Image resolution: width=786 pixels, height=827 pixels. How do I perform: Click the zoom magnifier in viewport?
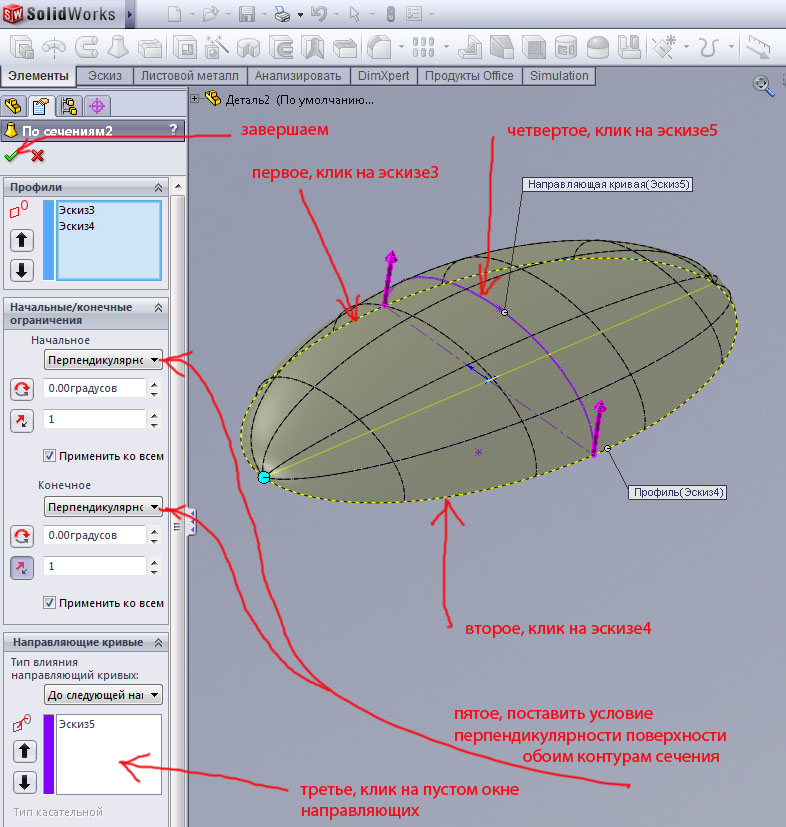[762, 86]
